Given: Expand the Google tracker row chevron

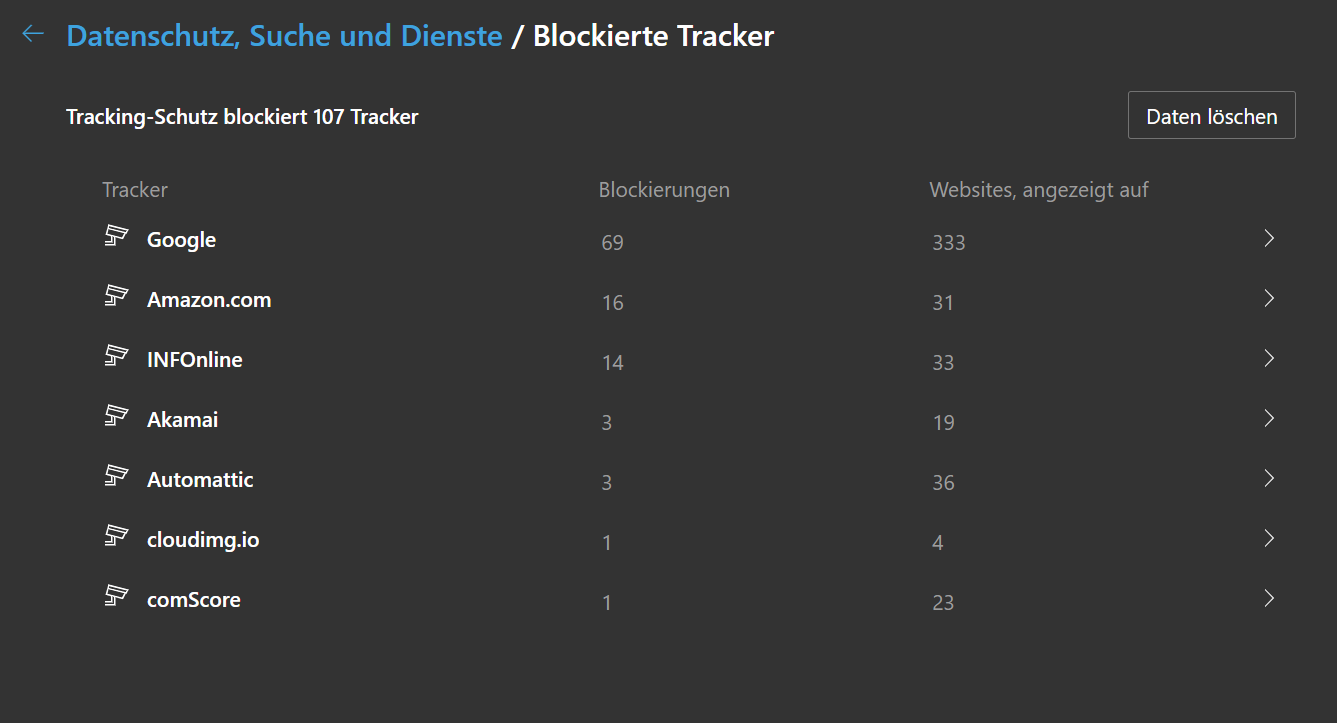Looking at the screenshot, I should point(1269,238).
